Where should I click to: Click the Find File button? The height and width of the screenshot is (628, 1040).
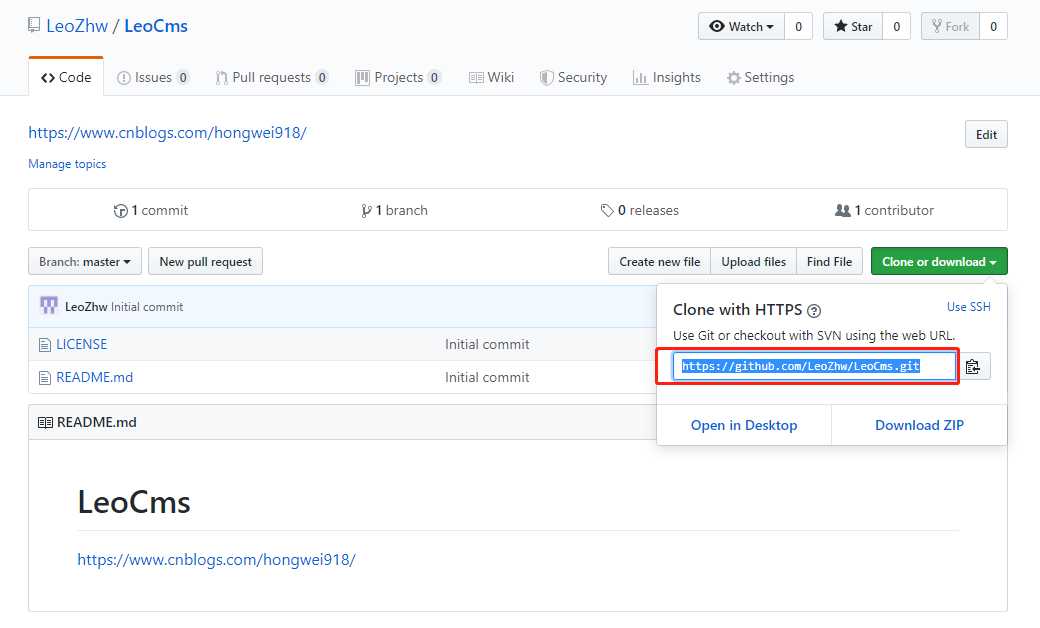(829, 262)
